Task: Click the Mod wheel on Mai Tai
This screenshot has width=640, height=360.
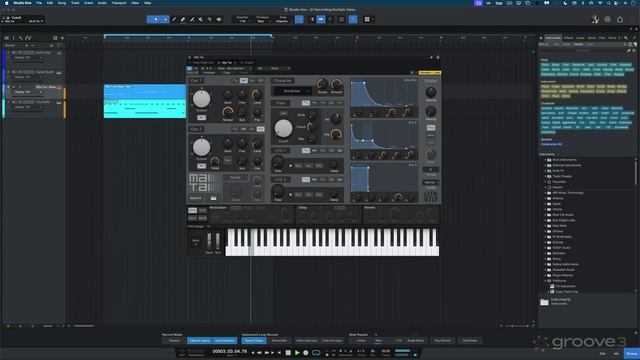Action: point(218,242)
